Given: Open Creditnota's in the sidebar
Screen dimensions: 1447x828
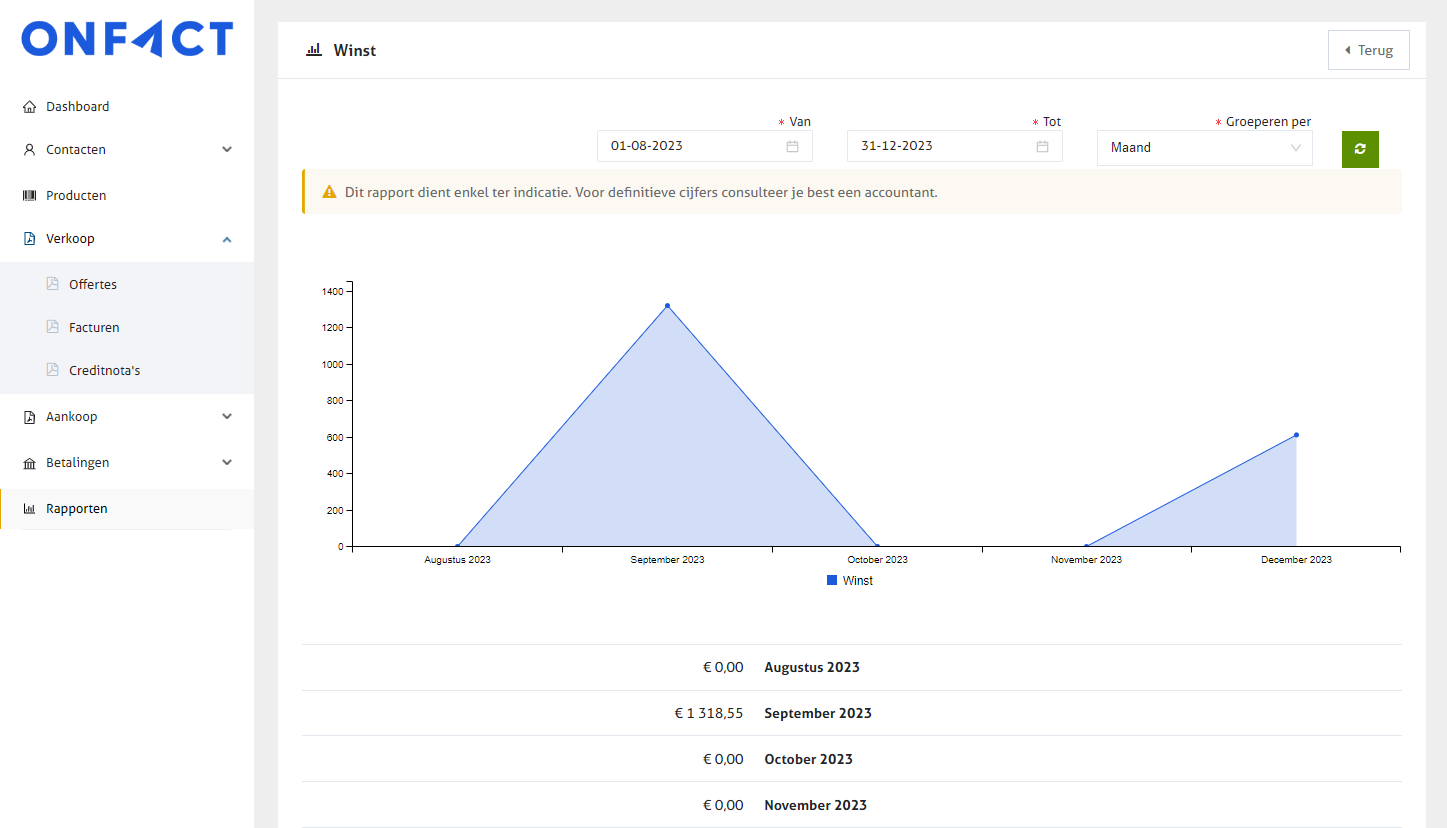Looking at the screenshot, I should point(104,371).
